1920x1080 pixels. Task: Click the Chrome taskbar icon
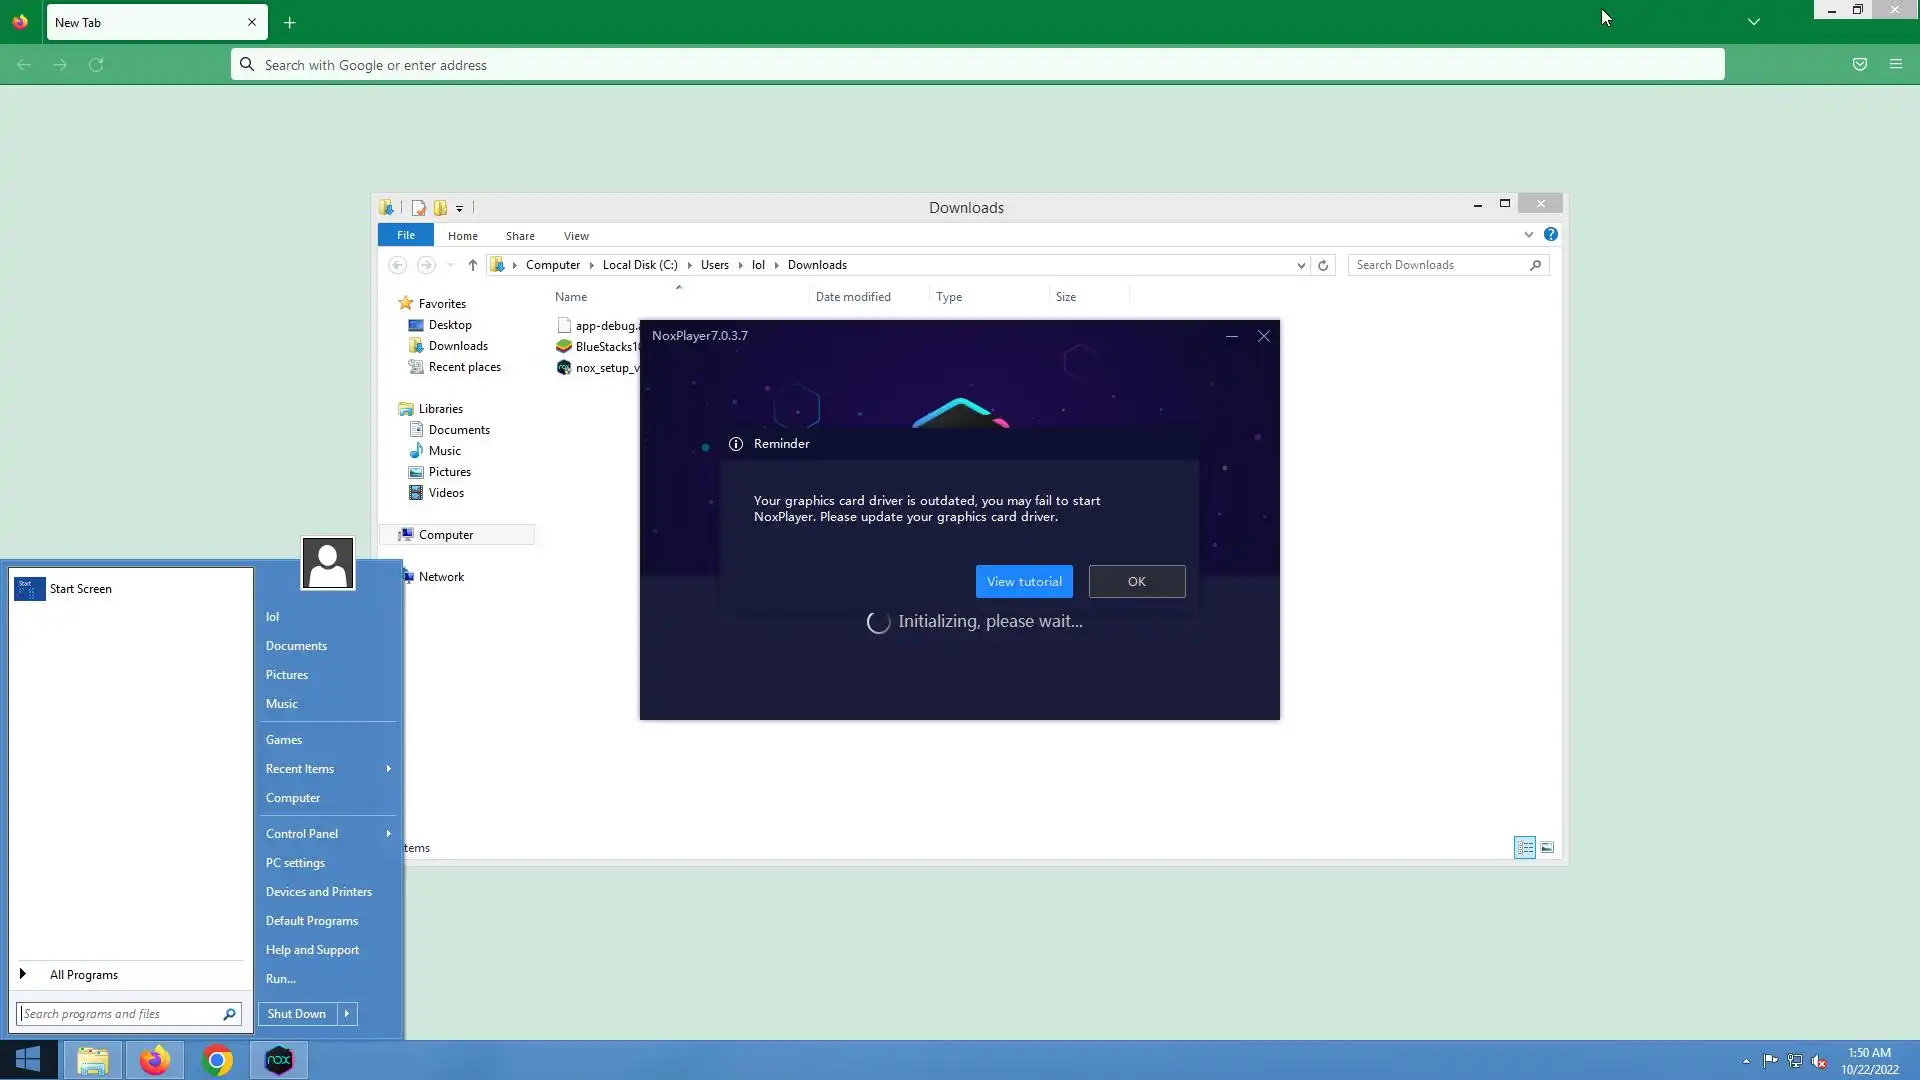tap(217, 1060)
